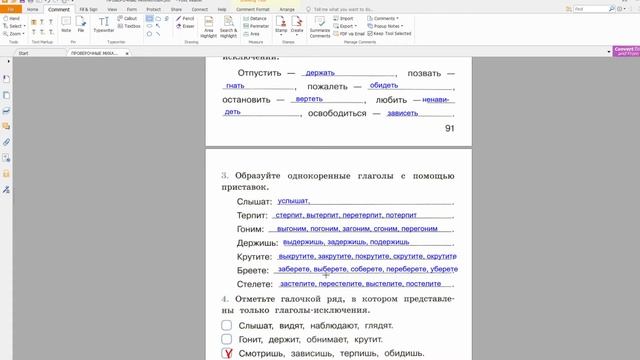Click the Find magnifier search icon
This screenshot has height=360, width=640.
coord(611,9)
